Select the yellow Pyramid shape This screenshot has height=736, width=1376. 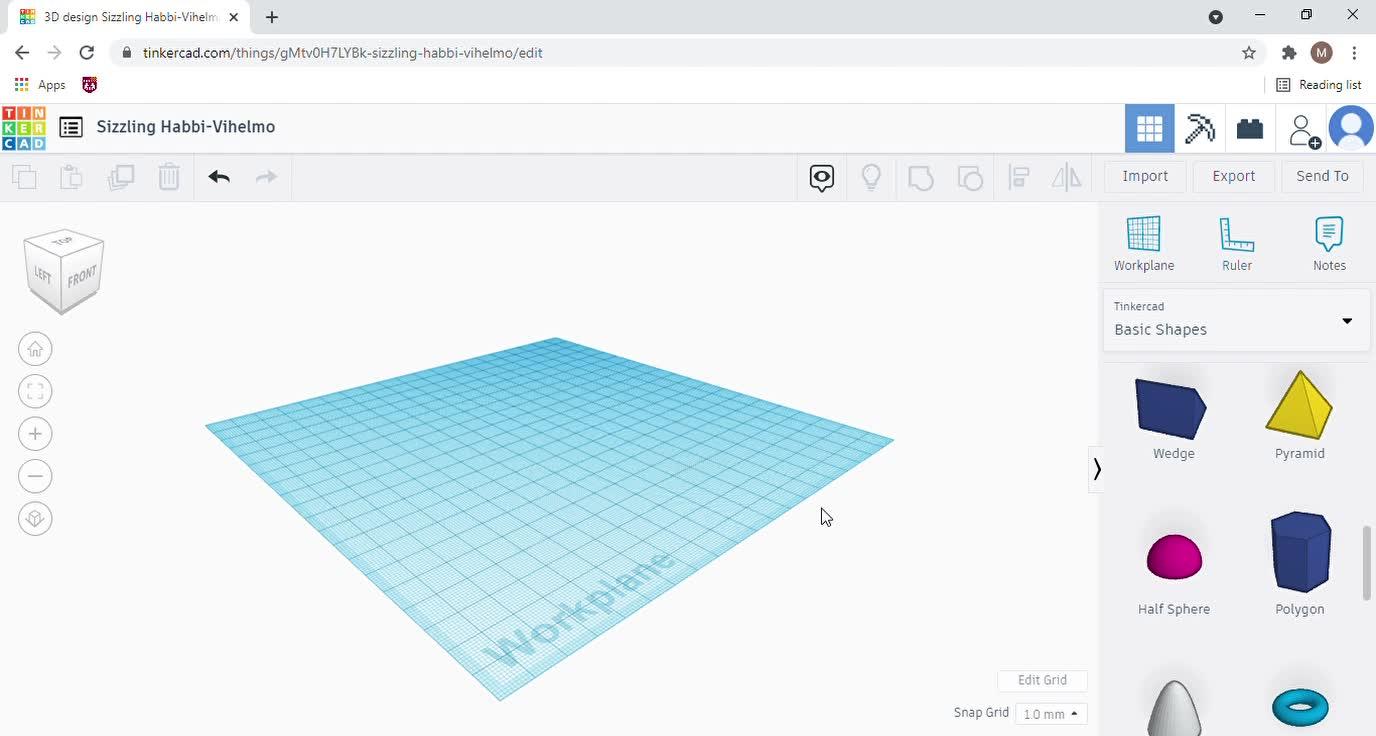point(1299,406)
